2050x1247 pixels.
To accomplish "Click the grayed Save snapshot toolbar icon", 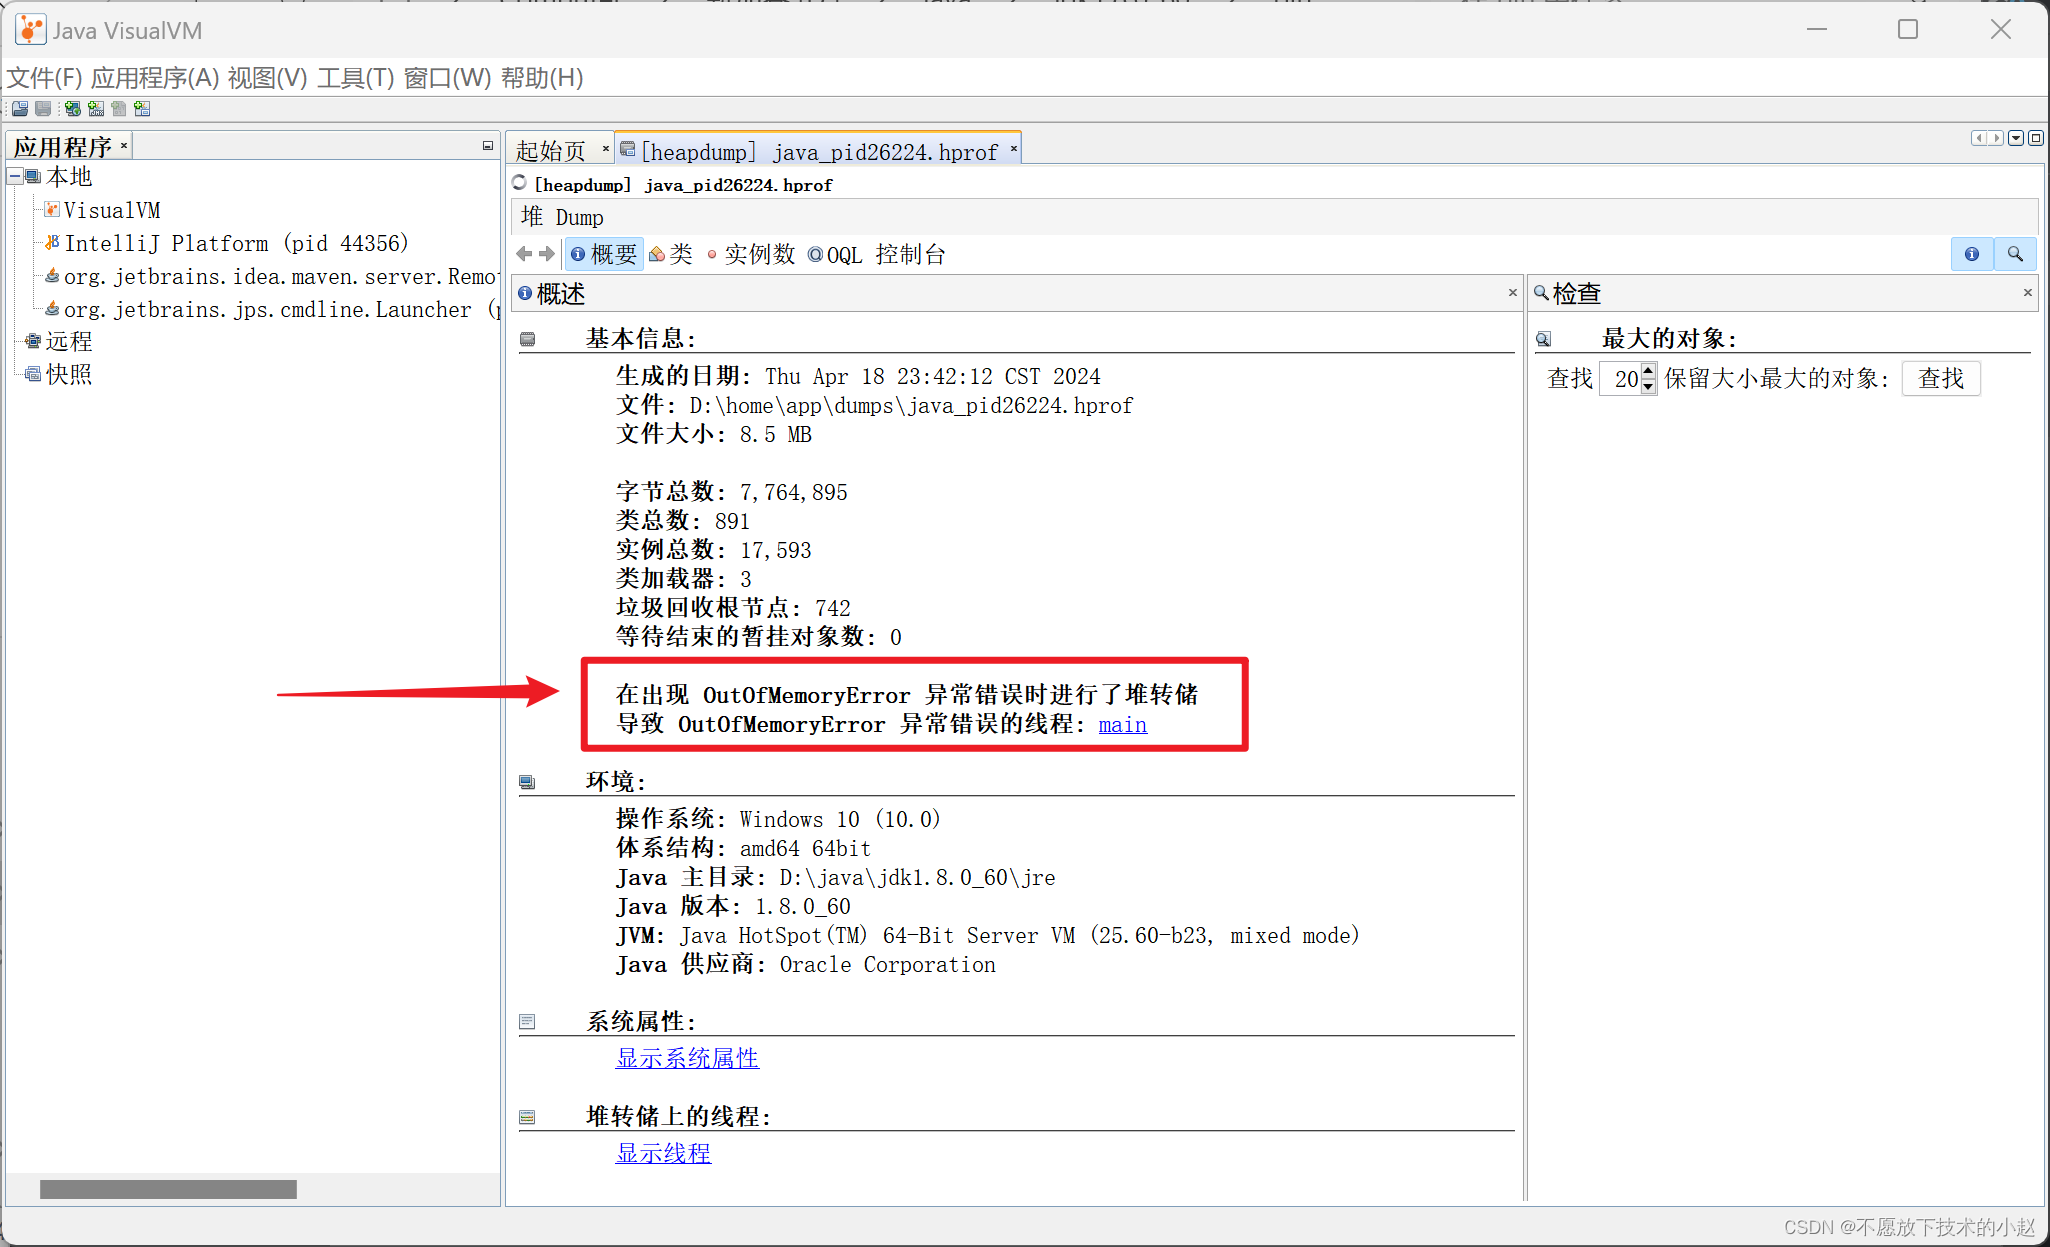I will coord(43,108).
